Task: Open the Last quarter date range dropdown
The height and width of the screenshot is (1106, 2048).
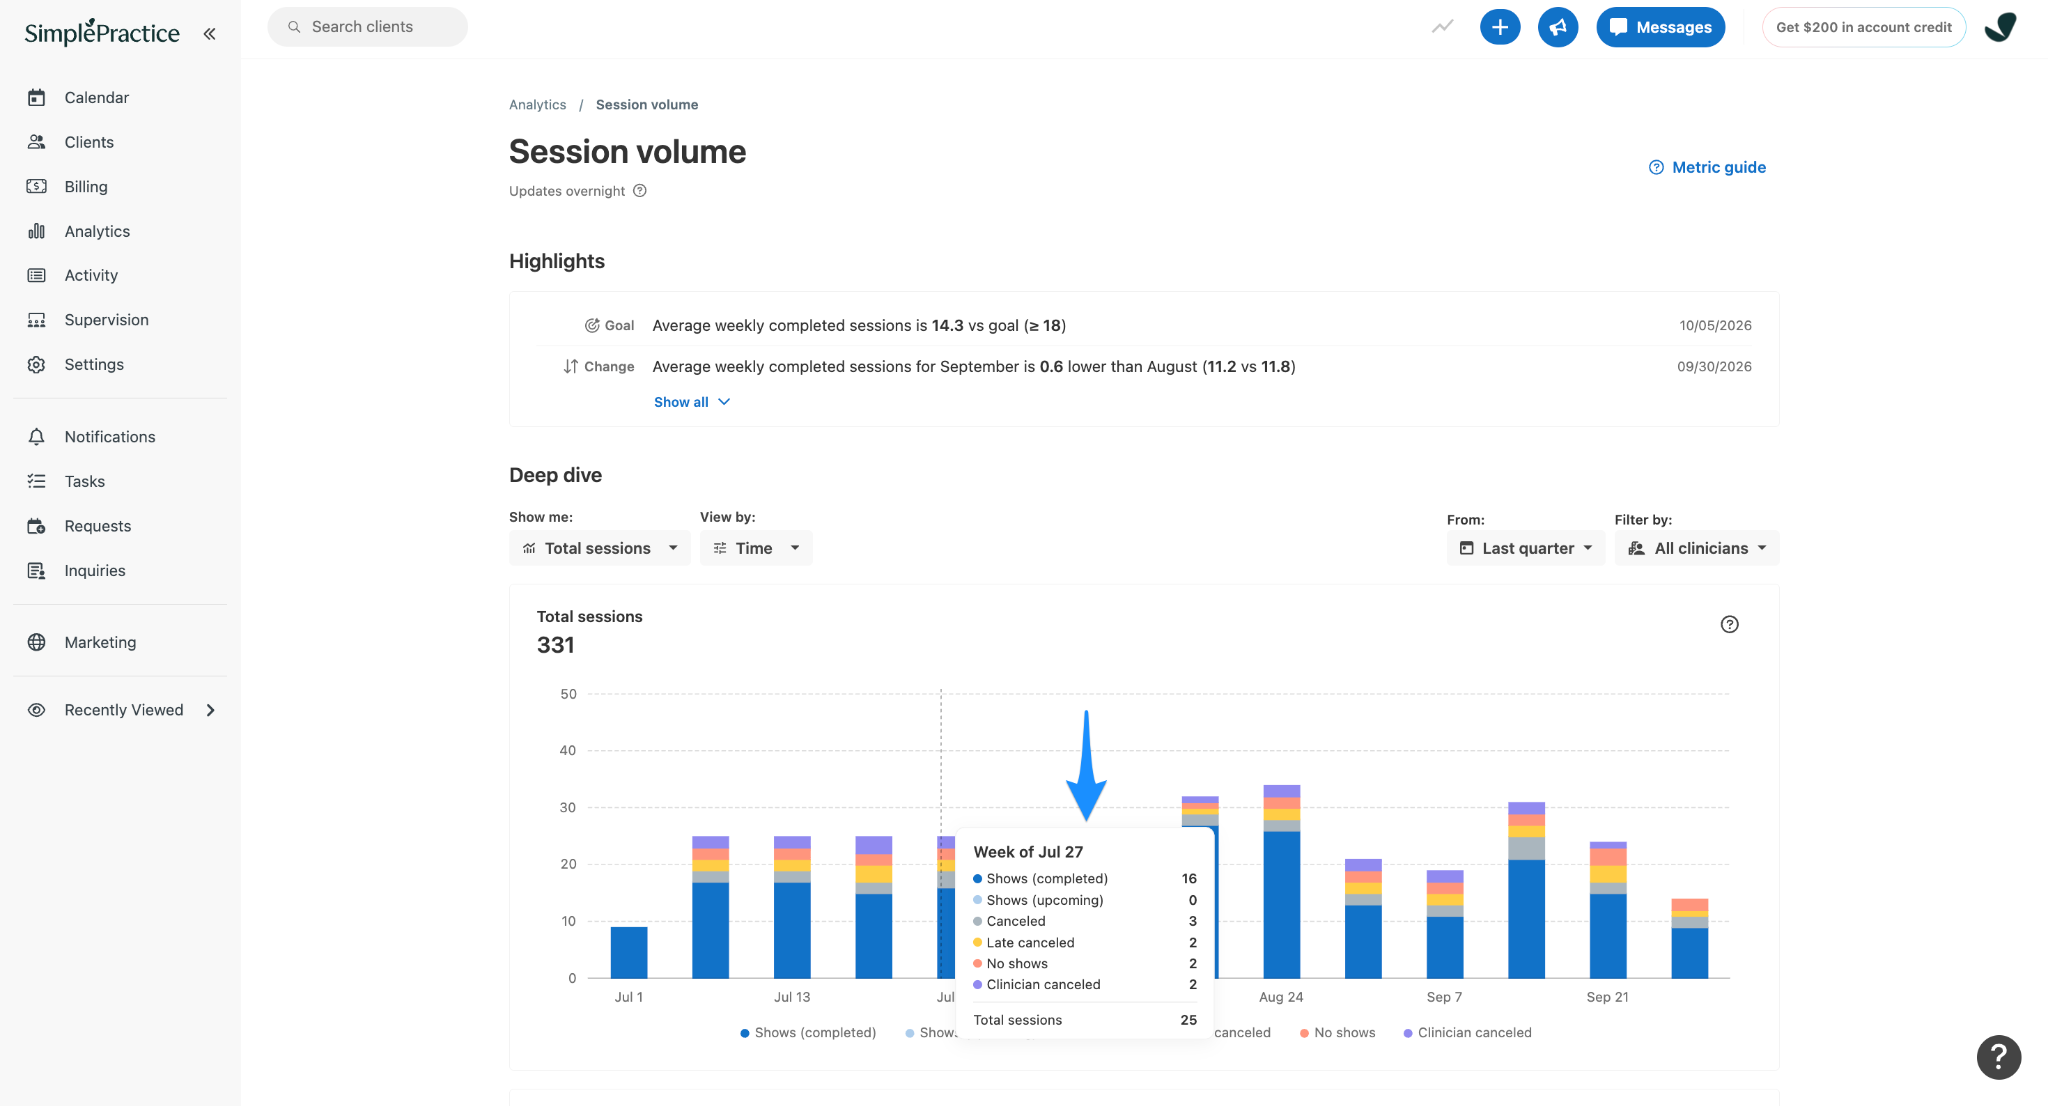Action: (x=1525, y=548)
